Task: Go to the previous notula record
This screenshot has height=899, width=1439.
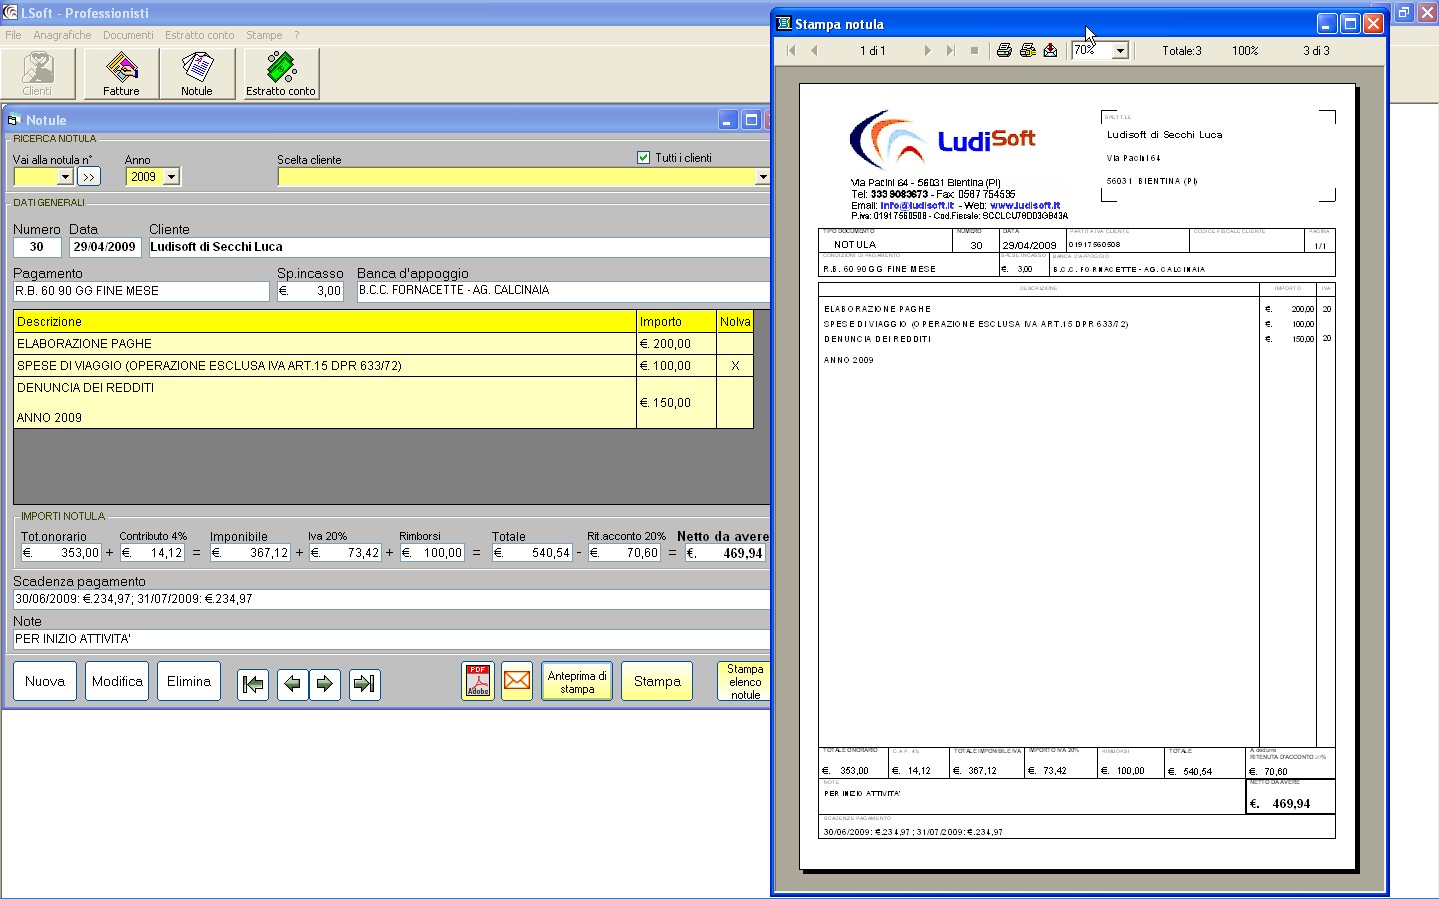Action: tap(292, 684)
